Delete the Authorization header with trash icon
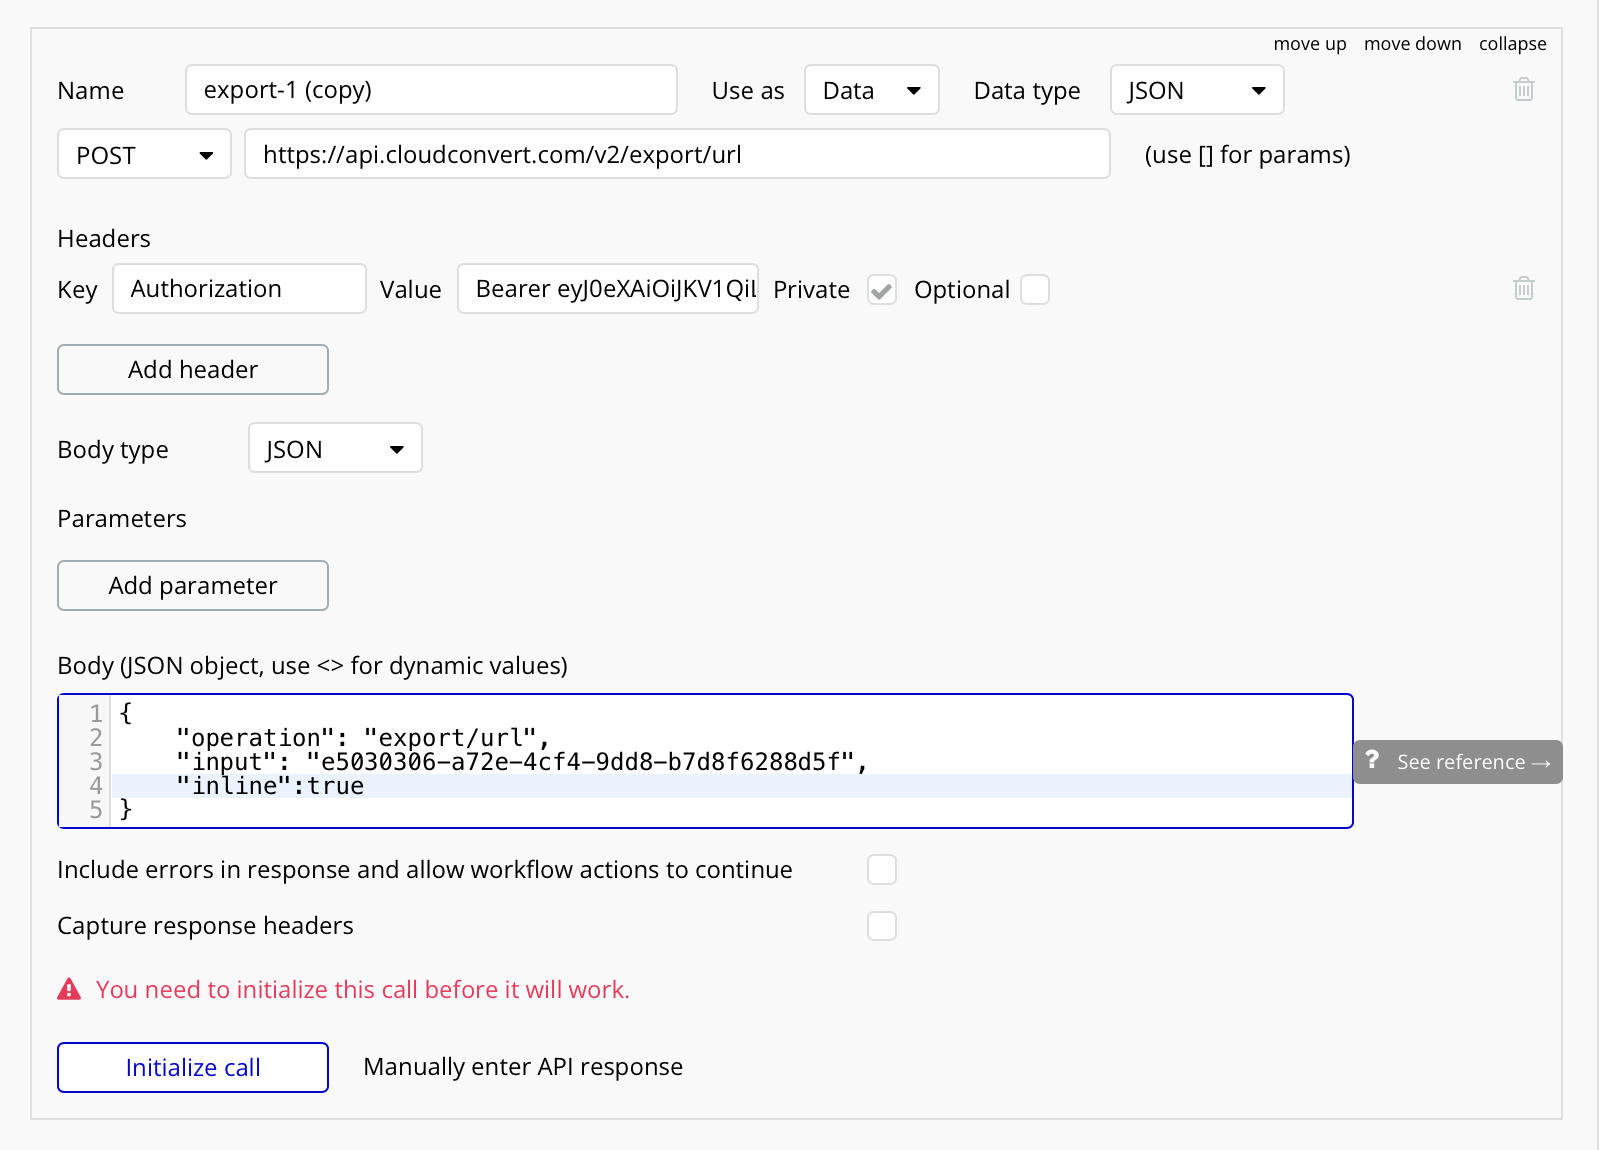The width and height of the screenshot is (1604, 1150). coord(1523,288)
